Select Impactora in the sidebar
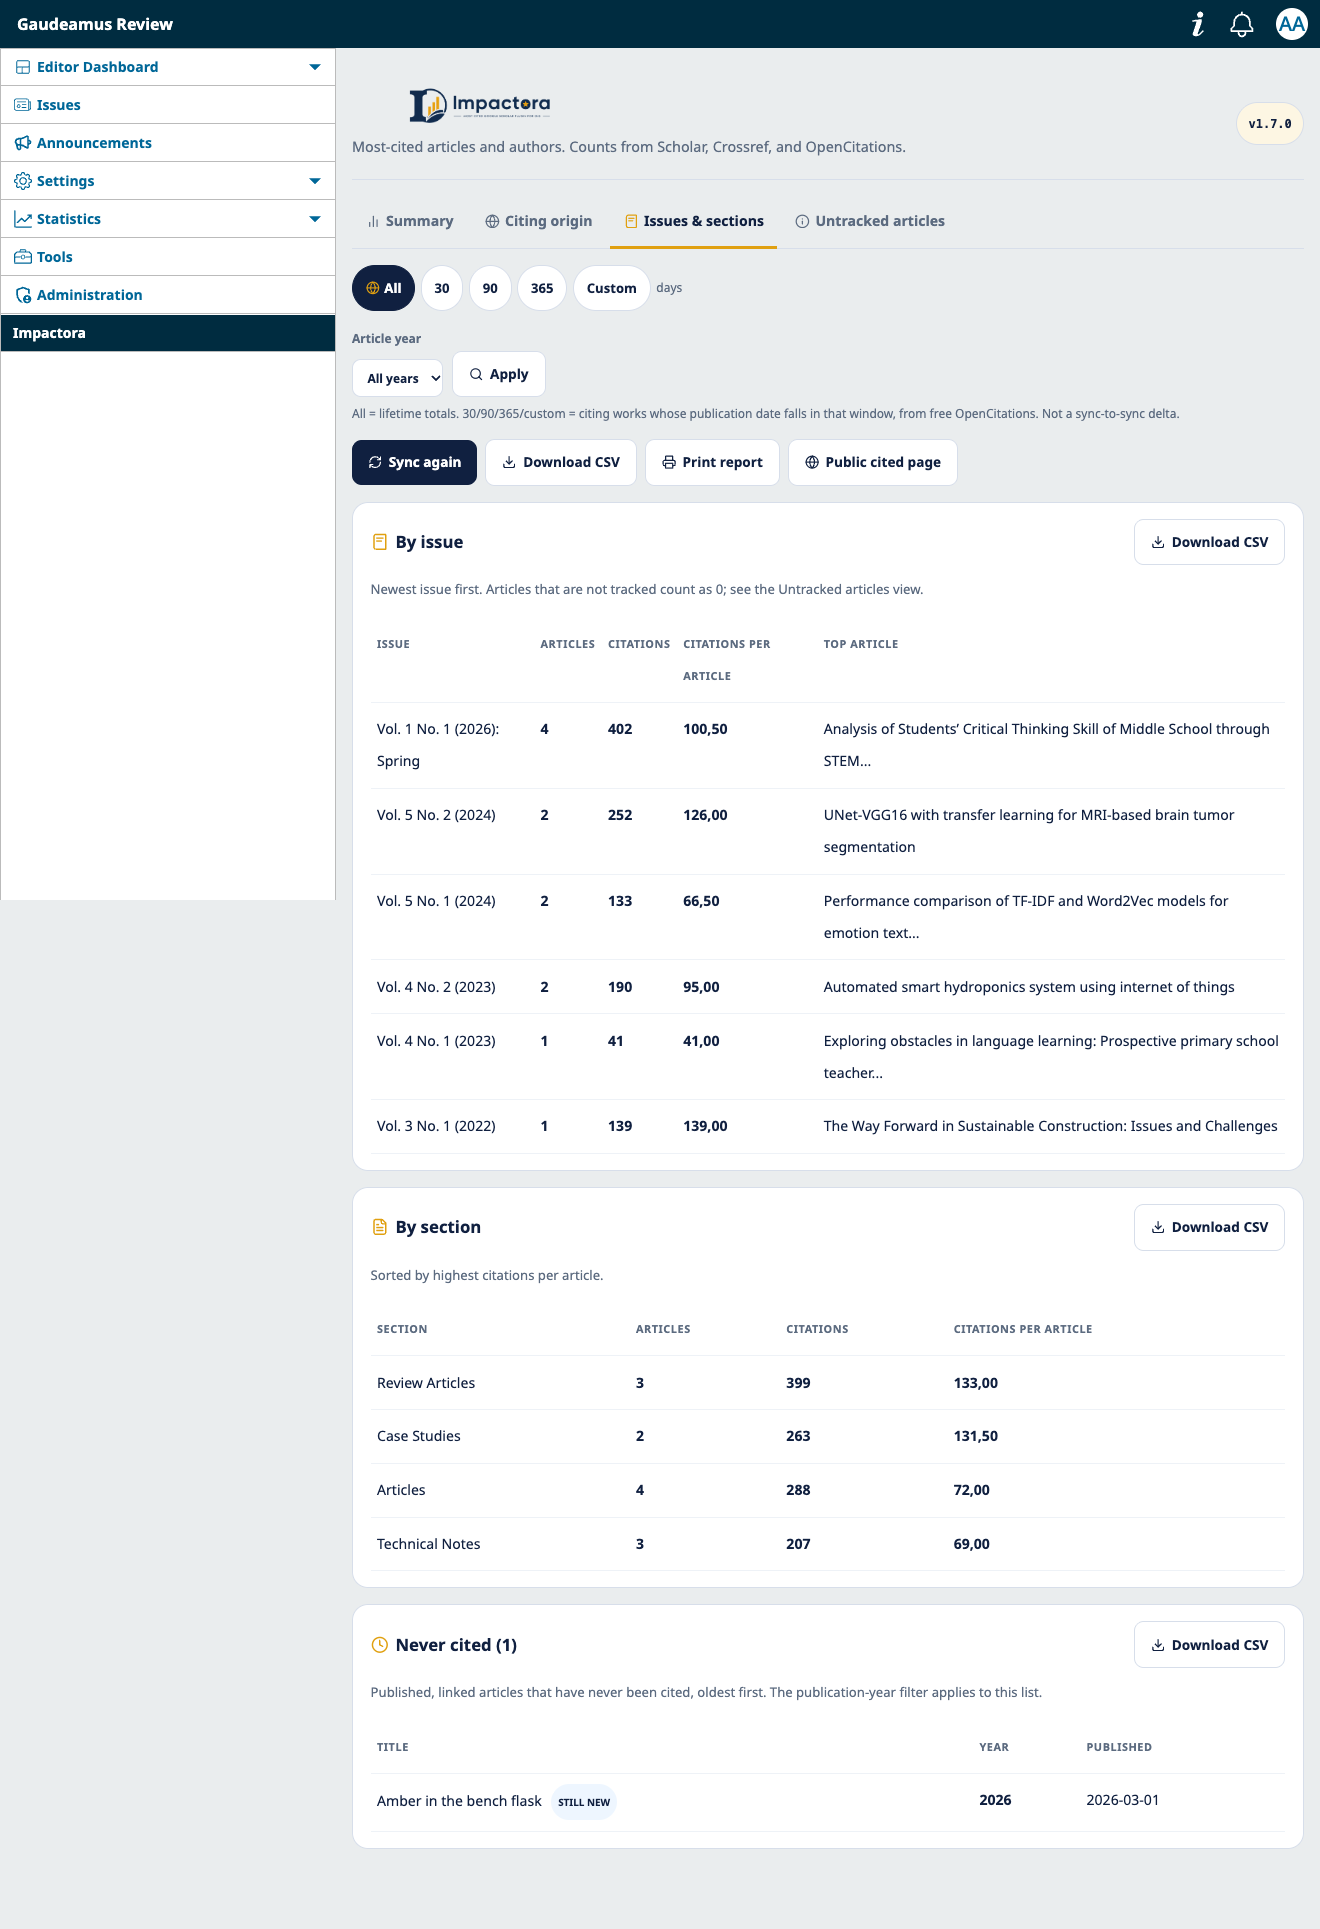The image size is (1320, 1929). pyautogui.click(x=168, y=333)
